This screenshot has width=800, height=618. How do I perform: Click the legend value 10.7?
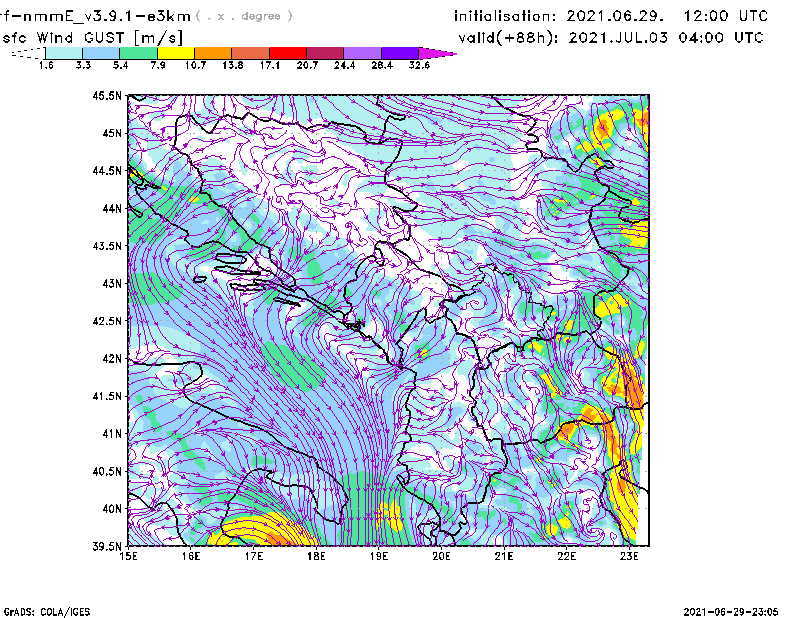pos(195,65)
